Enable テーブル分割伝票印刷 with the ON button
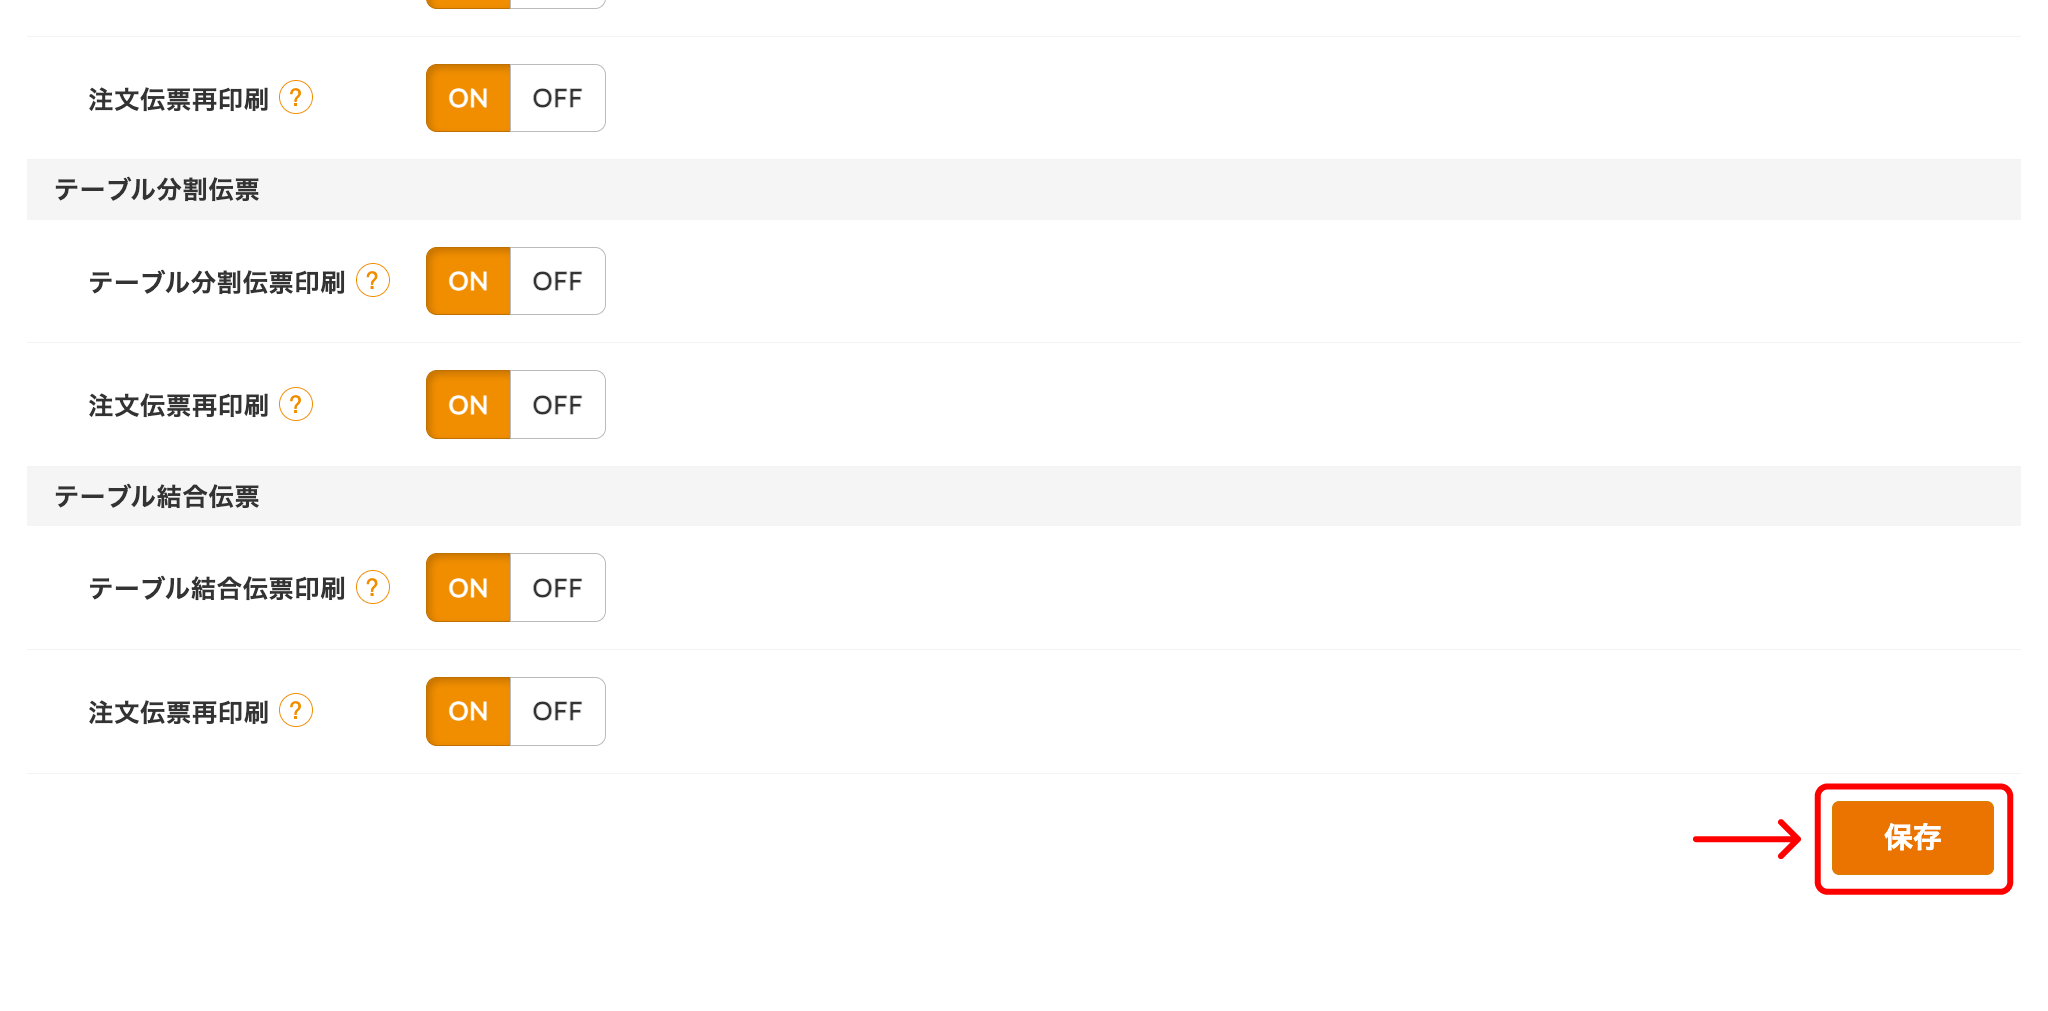This screenshot has height=1011, width=2048. pyautogui.click(x=468, y=281)
